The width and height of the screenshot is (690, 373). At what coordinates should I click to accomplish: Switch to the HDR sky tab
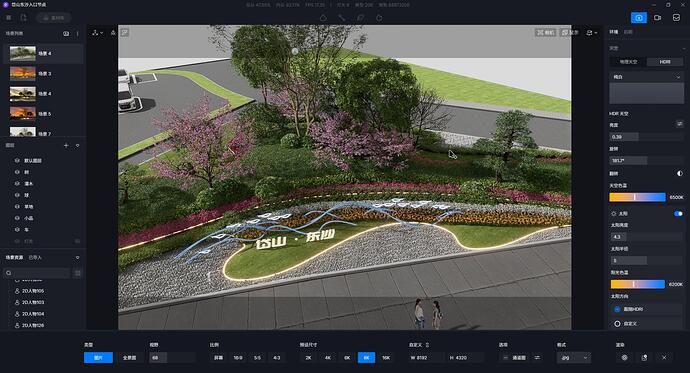pos(664,62)
